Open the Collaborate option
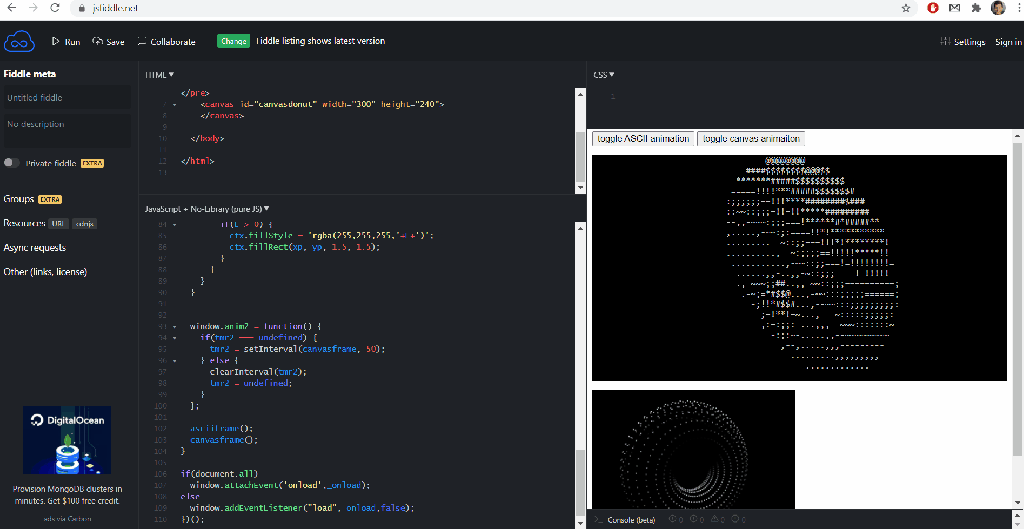1024x529 pixels. click(166, 42)
